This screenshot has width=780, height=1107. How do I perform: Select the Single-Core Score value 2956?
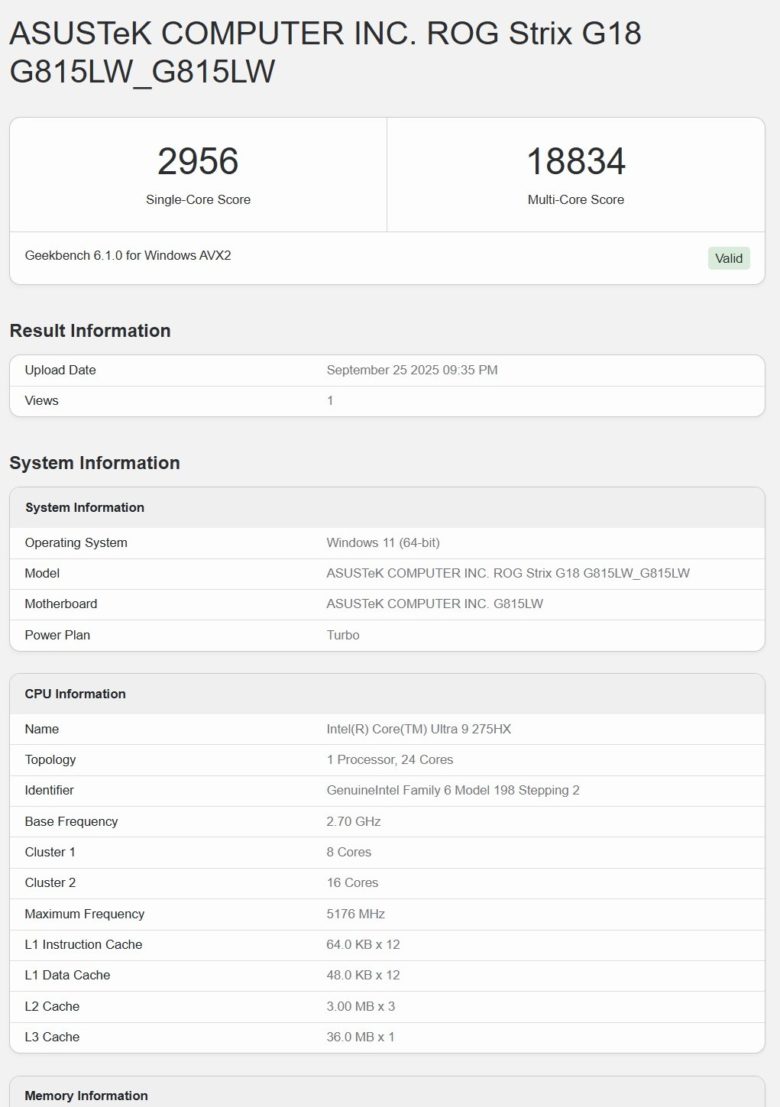[x=198, y=162]
